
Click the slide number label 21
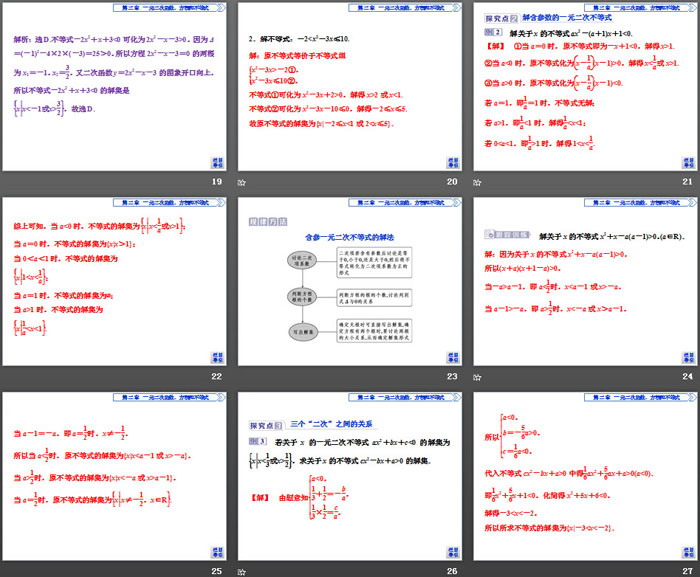(688, 182)
